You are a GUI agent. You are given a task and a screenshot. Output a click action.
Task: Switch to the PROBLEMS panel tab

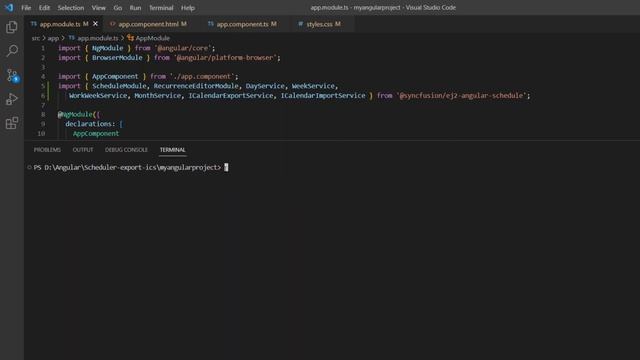pos(47,150)
